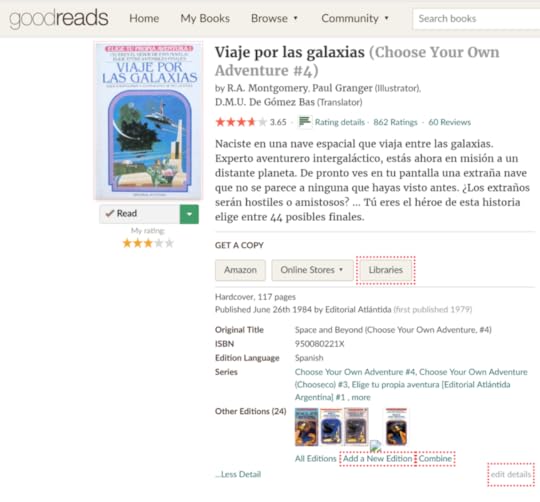The height and width of the screenshot is (502, 540).
Task: Open the first other edition thumbnail
Action: click(x=307, y=427)
